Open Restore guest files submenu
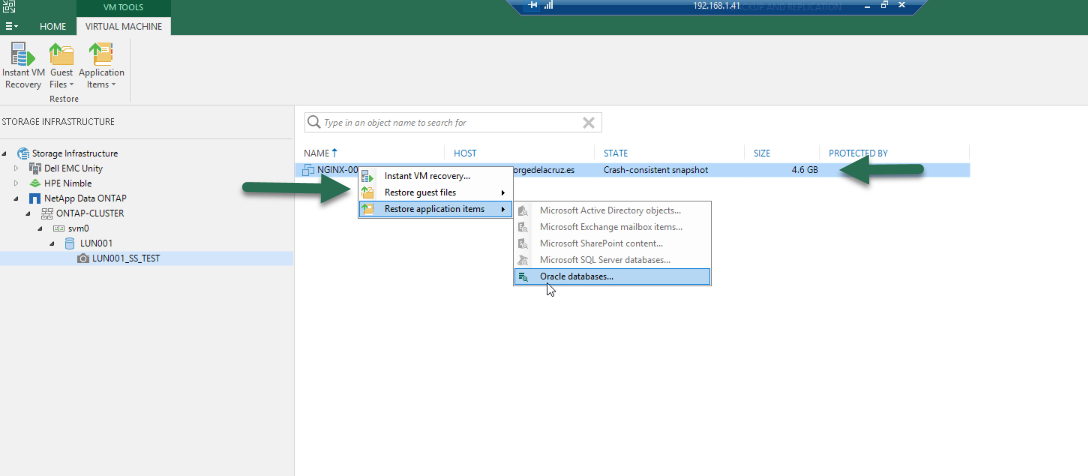This screenshot has width=1088, height=476. click(436, 192)
